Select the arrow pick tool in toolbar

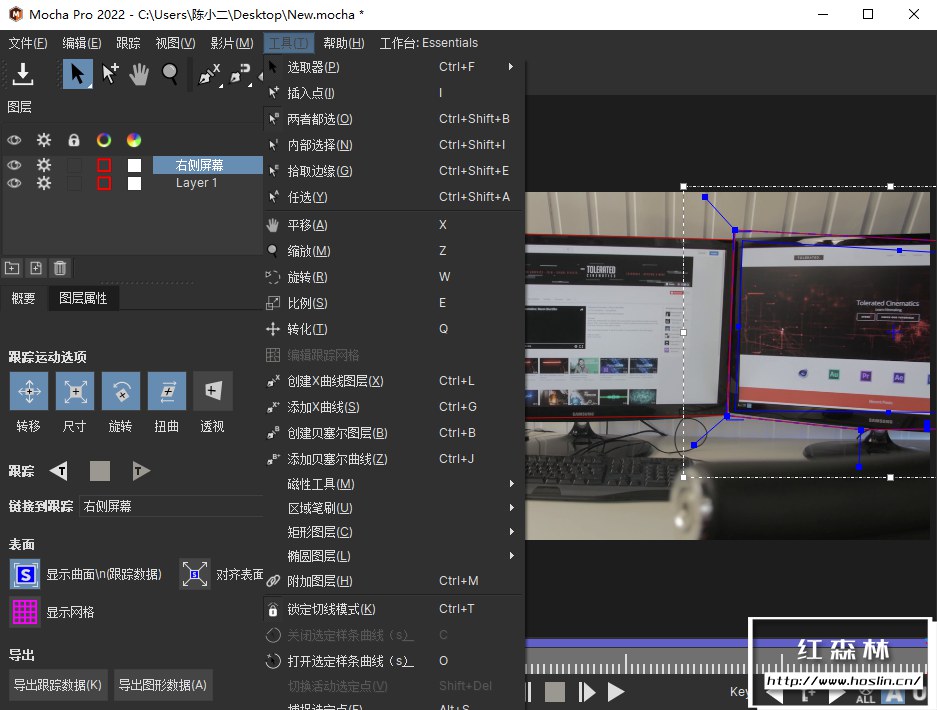pos(78,74)
